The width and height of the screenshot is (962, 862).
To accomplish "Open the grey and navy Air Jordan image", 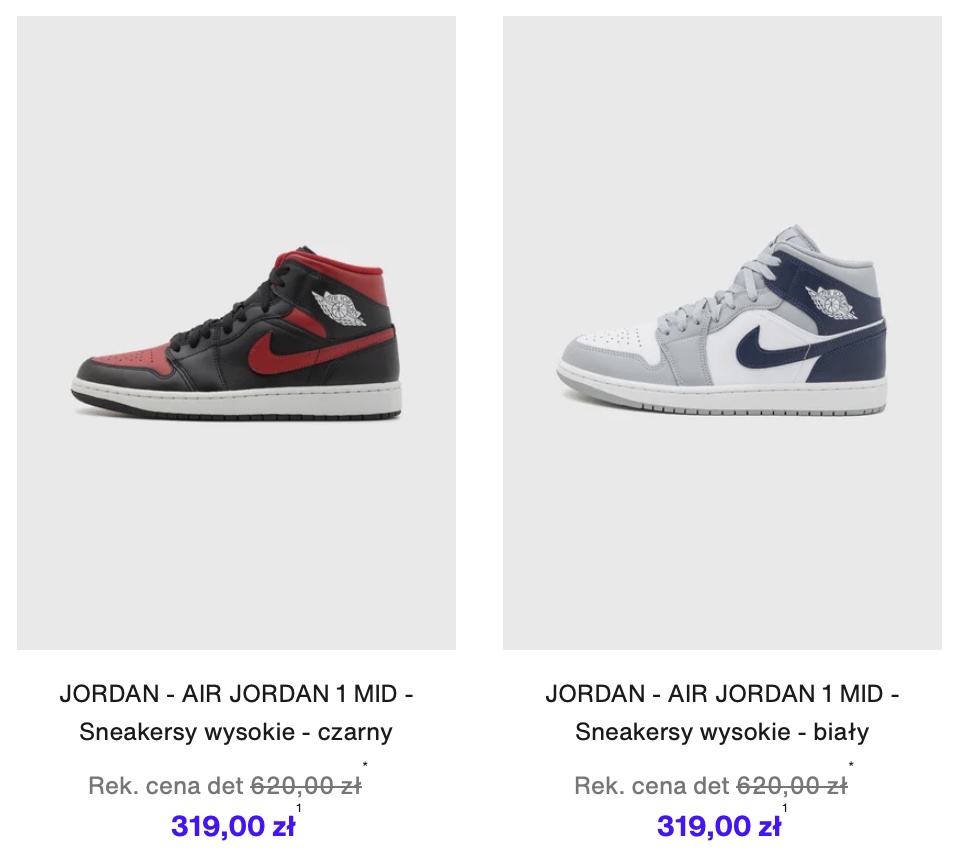I will click(x=722, y=333).
